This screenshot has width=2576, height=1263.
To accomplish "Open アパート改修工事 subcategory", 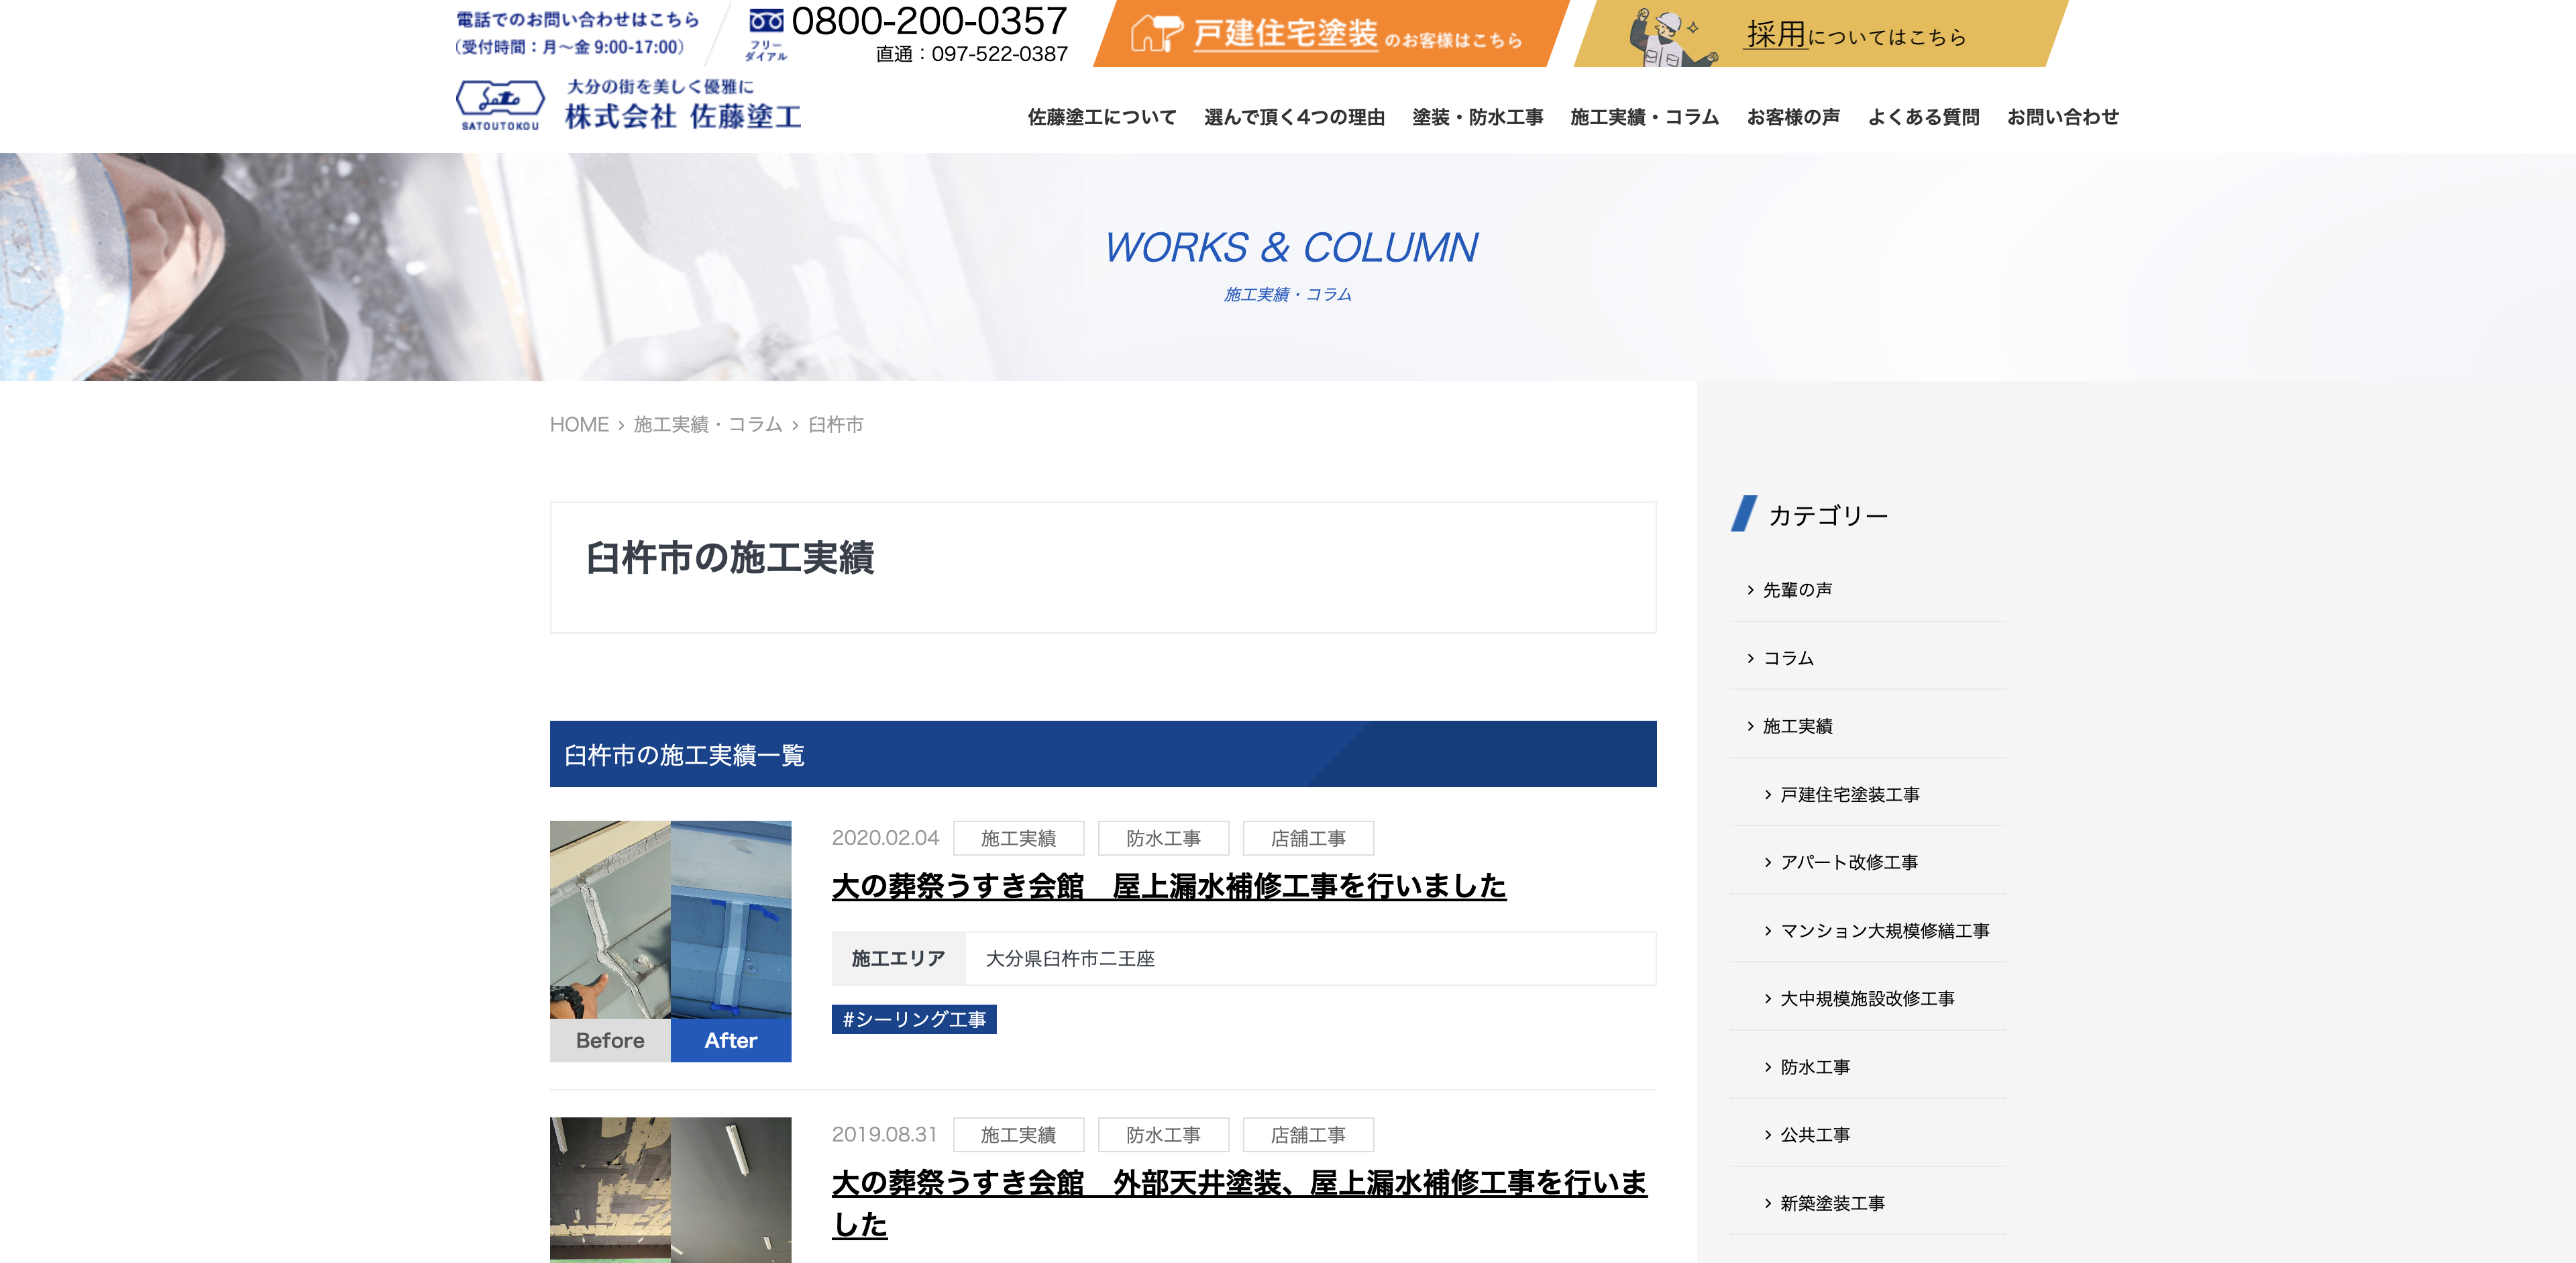I will click(1848, 862).
